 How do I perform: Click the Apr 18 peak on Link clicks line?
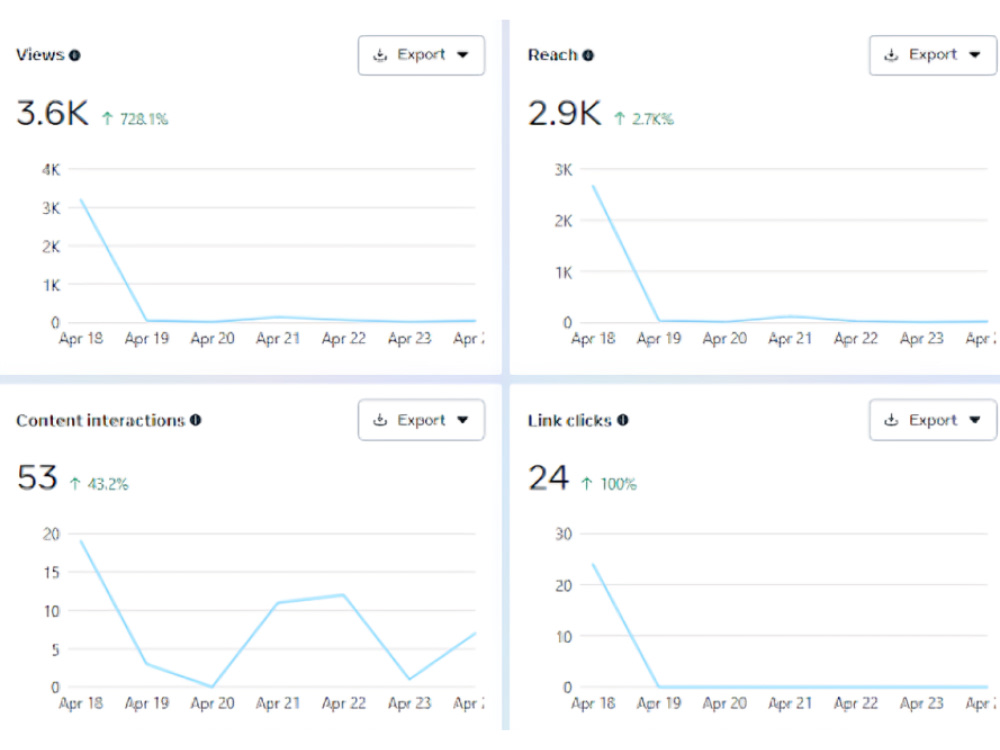593,564
